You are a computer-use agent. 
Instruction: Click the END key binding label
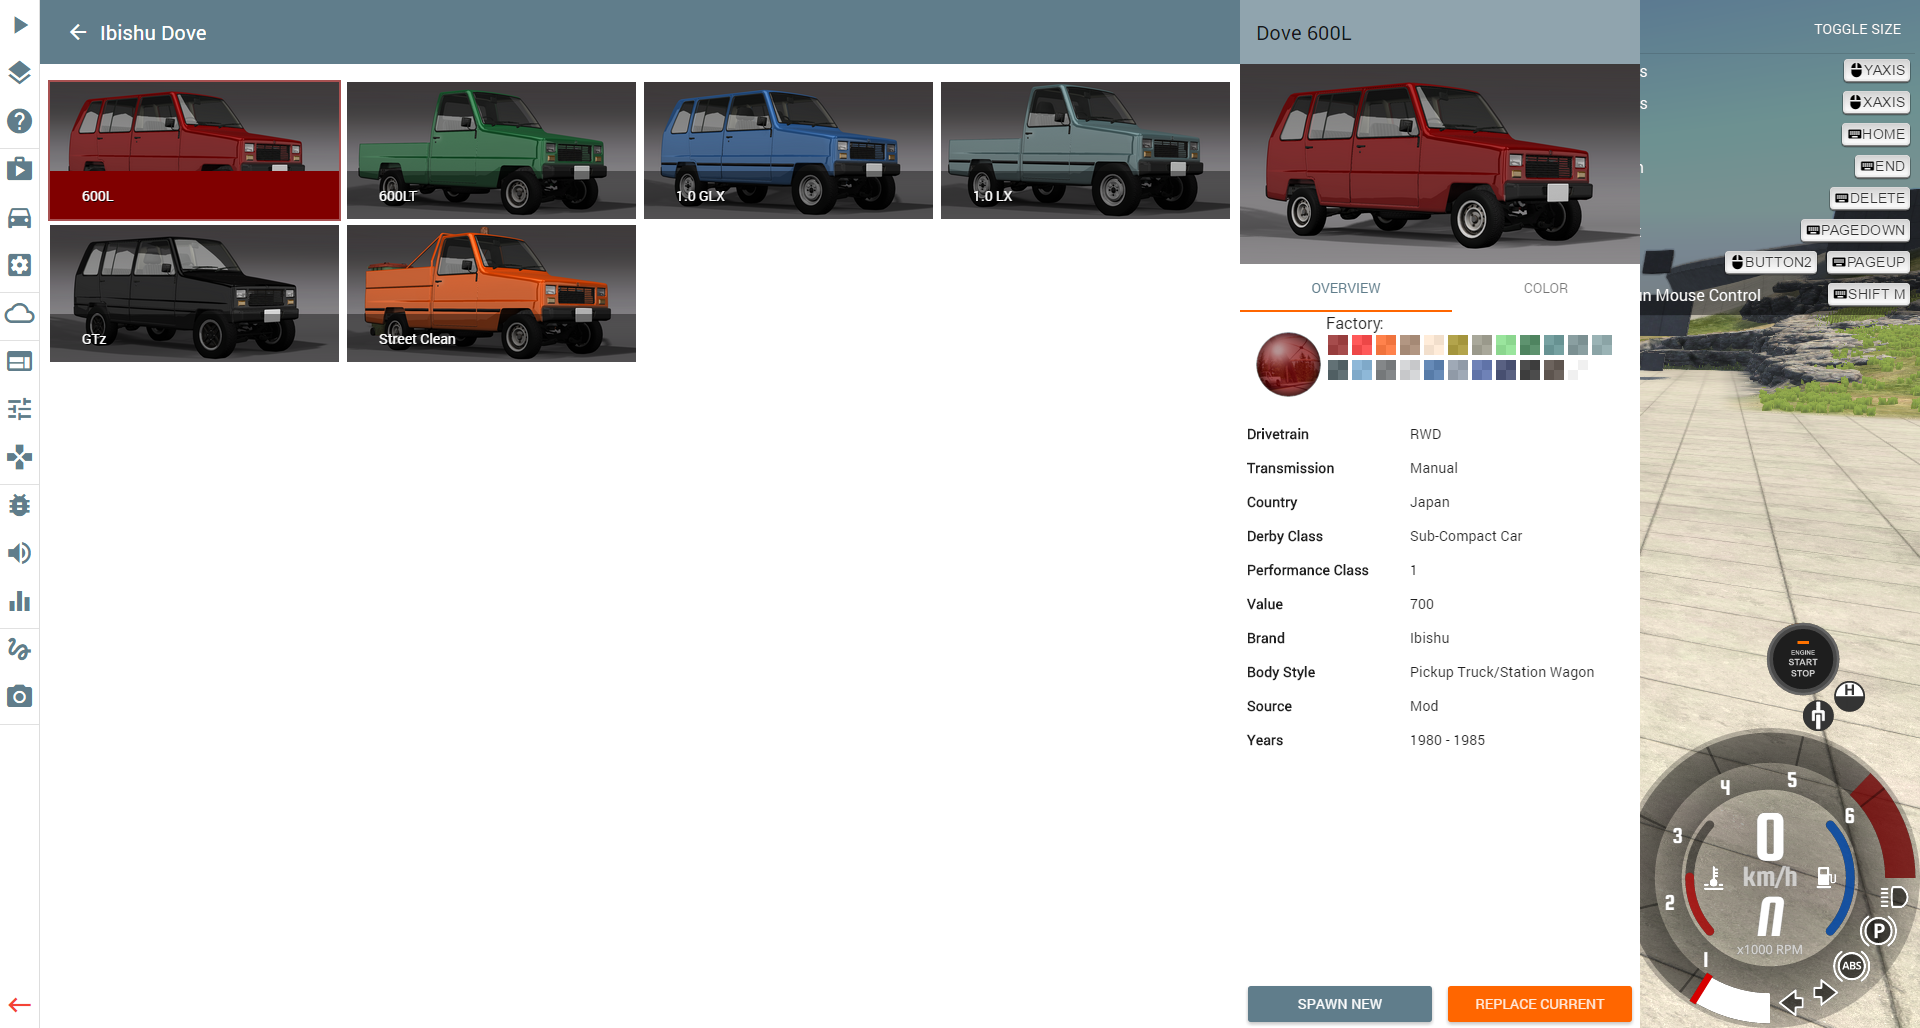tap(1882, 166)
